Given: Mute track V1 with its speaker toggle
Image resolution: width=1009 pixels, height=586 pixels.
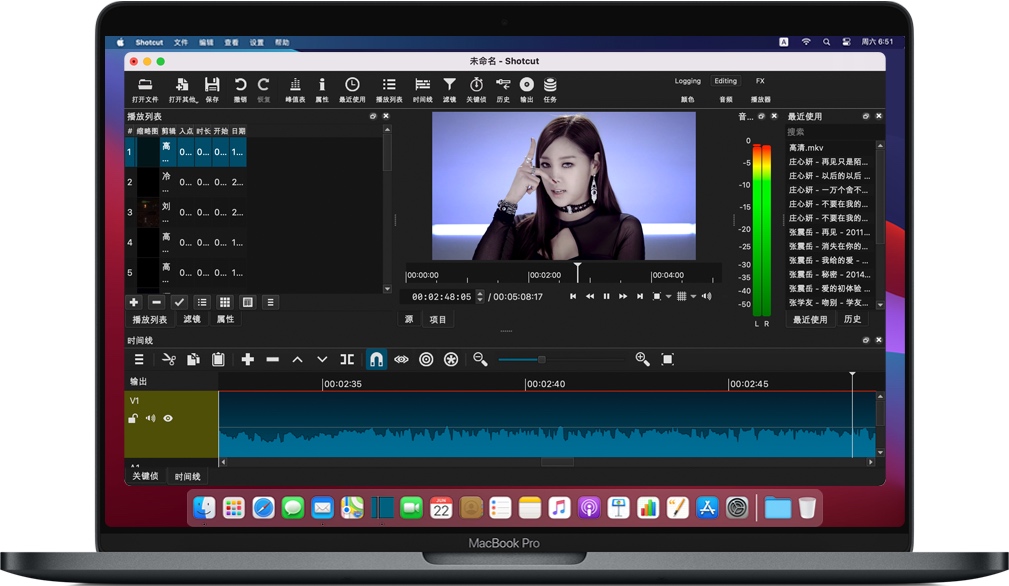Looking at the screenshot, I should [x=150, y=419].
